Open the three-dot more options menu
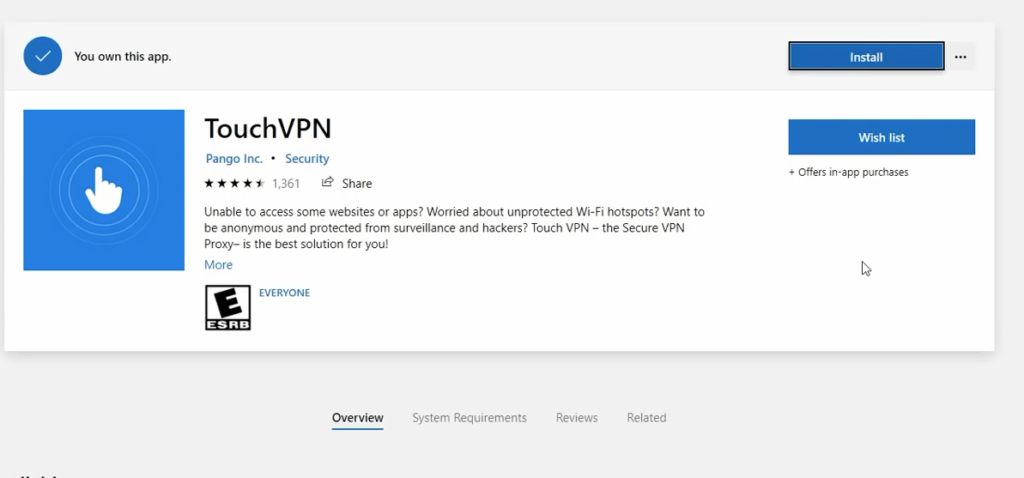The height and width of the screenshot is (478, 1024). [960, 57]
